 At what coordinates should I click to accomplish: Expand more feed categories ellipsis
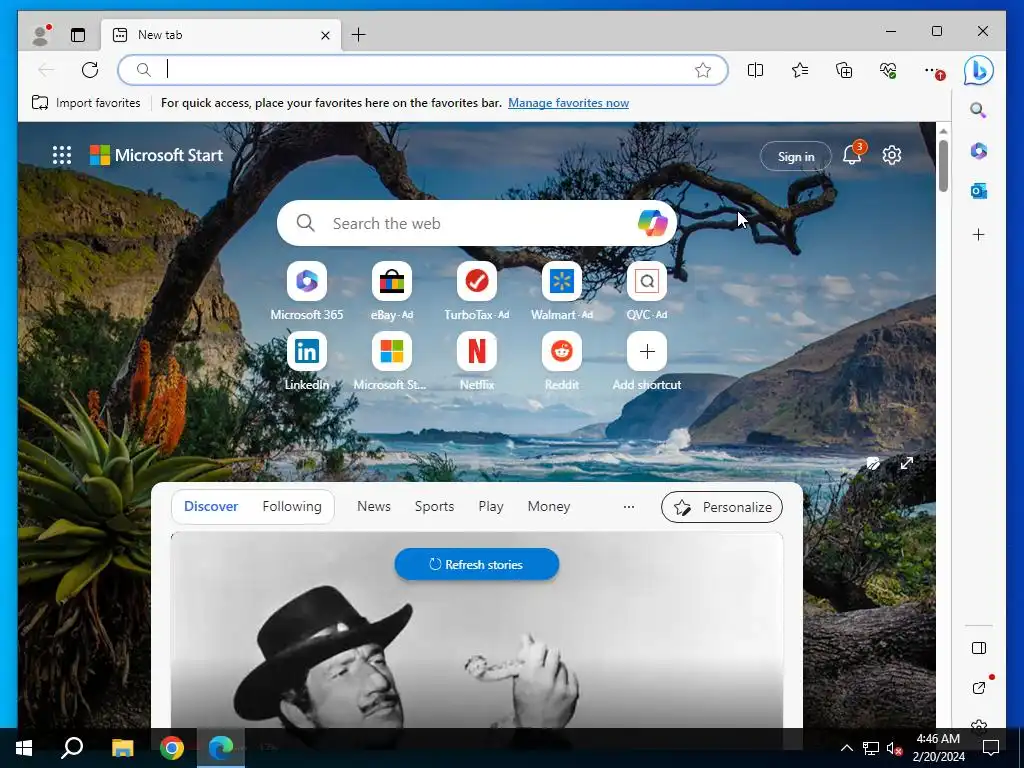629,507
